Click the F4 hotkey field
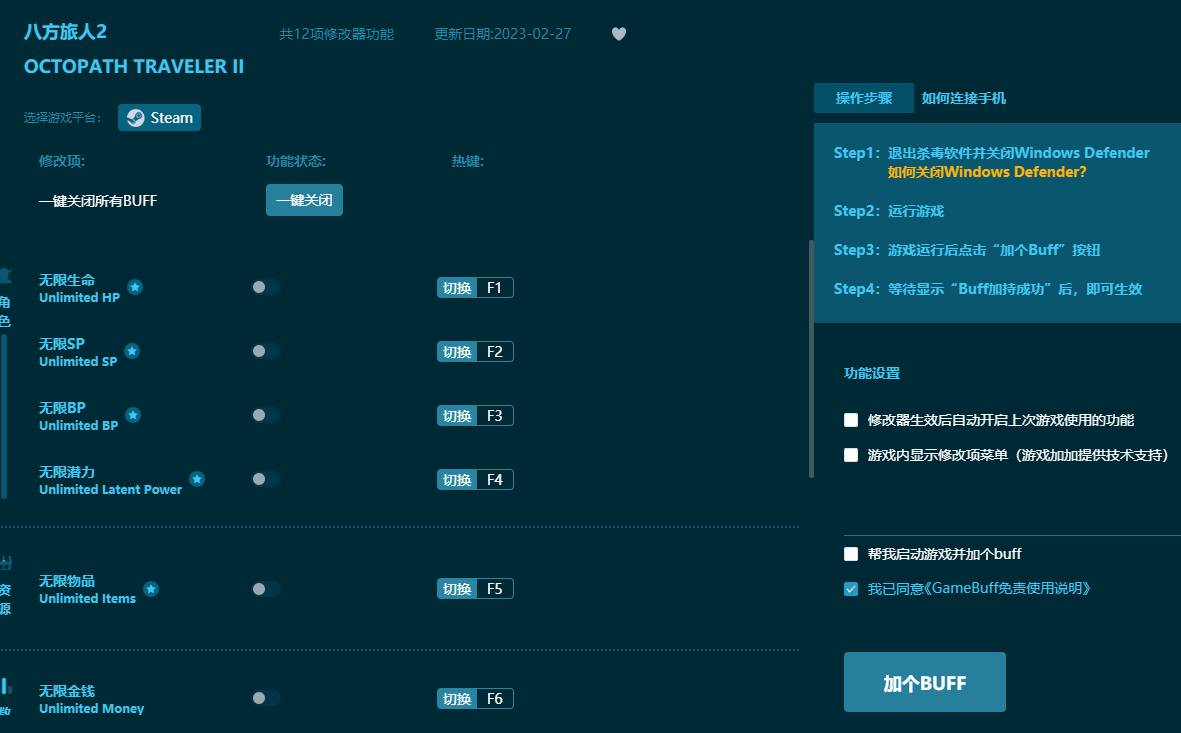Image resolution: width=1181 pixels, height=733 pixels. pyautogui.click(x=495, y=480)
